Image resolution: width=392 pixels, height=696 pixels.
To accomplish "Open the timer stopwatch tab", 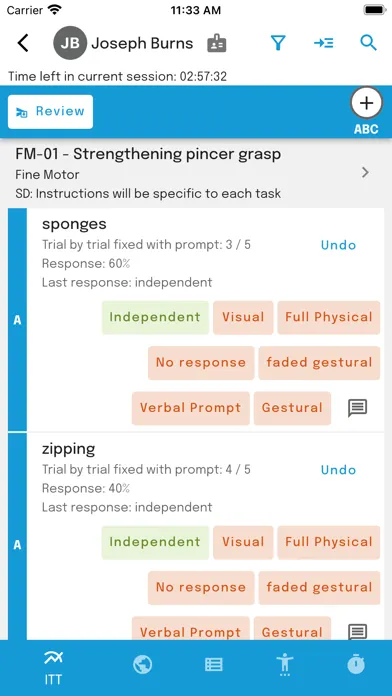I will [x=356, y=664].
